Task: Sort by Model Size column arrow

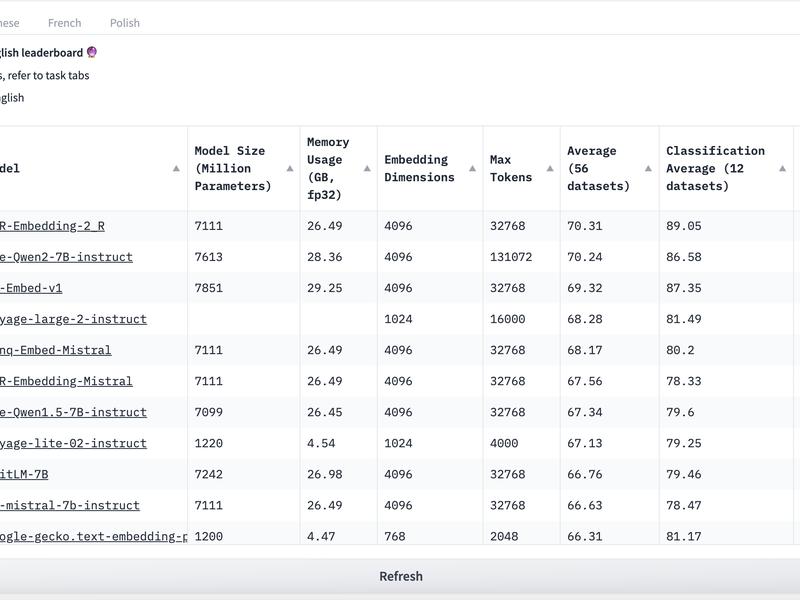Action: tap(290, 168)
